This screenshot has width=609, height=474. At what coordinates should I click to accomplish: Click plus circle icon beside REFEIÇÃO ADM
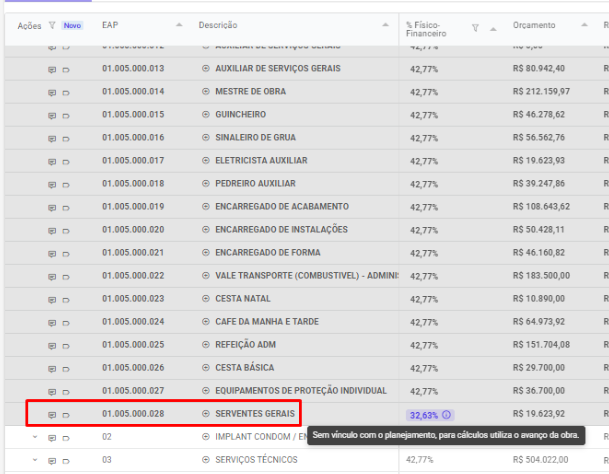(x=206, y=345)
